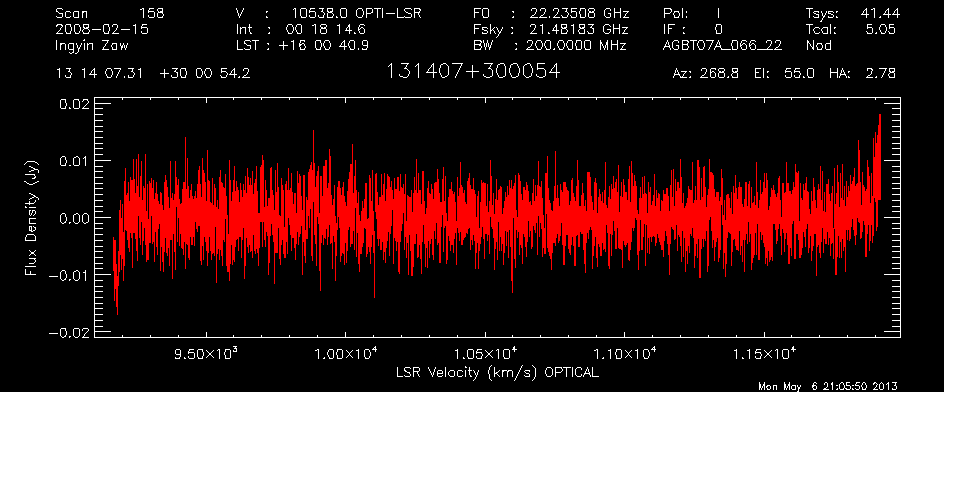Click Tsys value 41.44
962x490 pixels.
880,13
